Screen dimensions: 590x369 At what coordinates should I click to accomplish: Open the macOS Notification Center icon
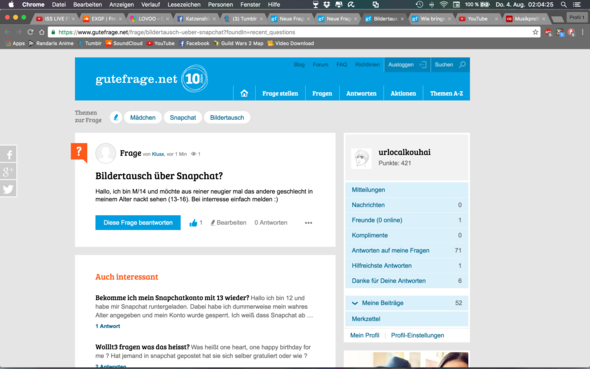point(576,5)
